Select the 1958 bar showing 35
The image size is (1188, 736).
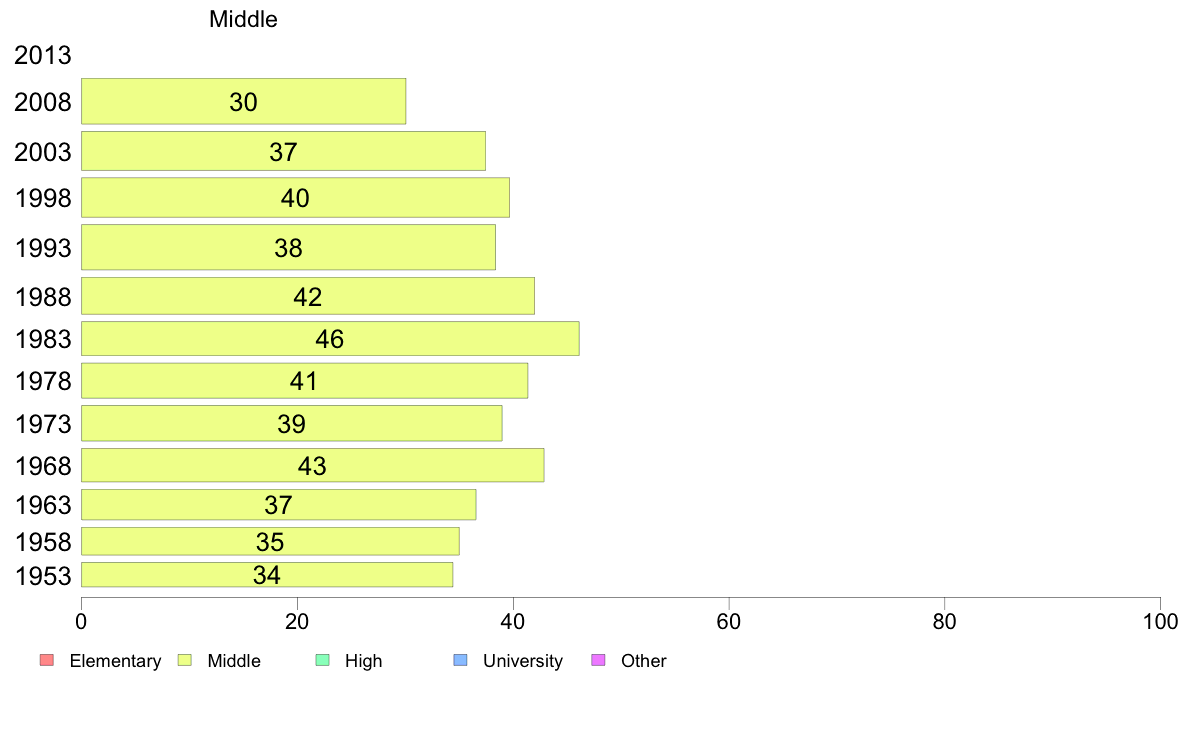[270, 541]
